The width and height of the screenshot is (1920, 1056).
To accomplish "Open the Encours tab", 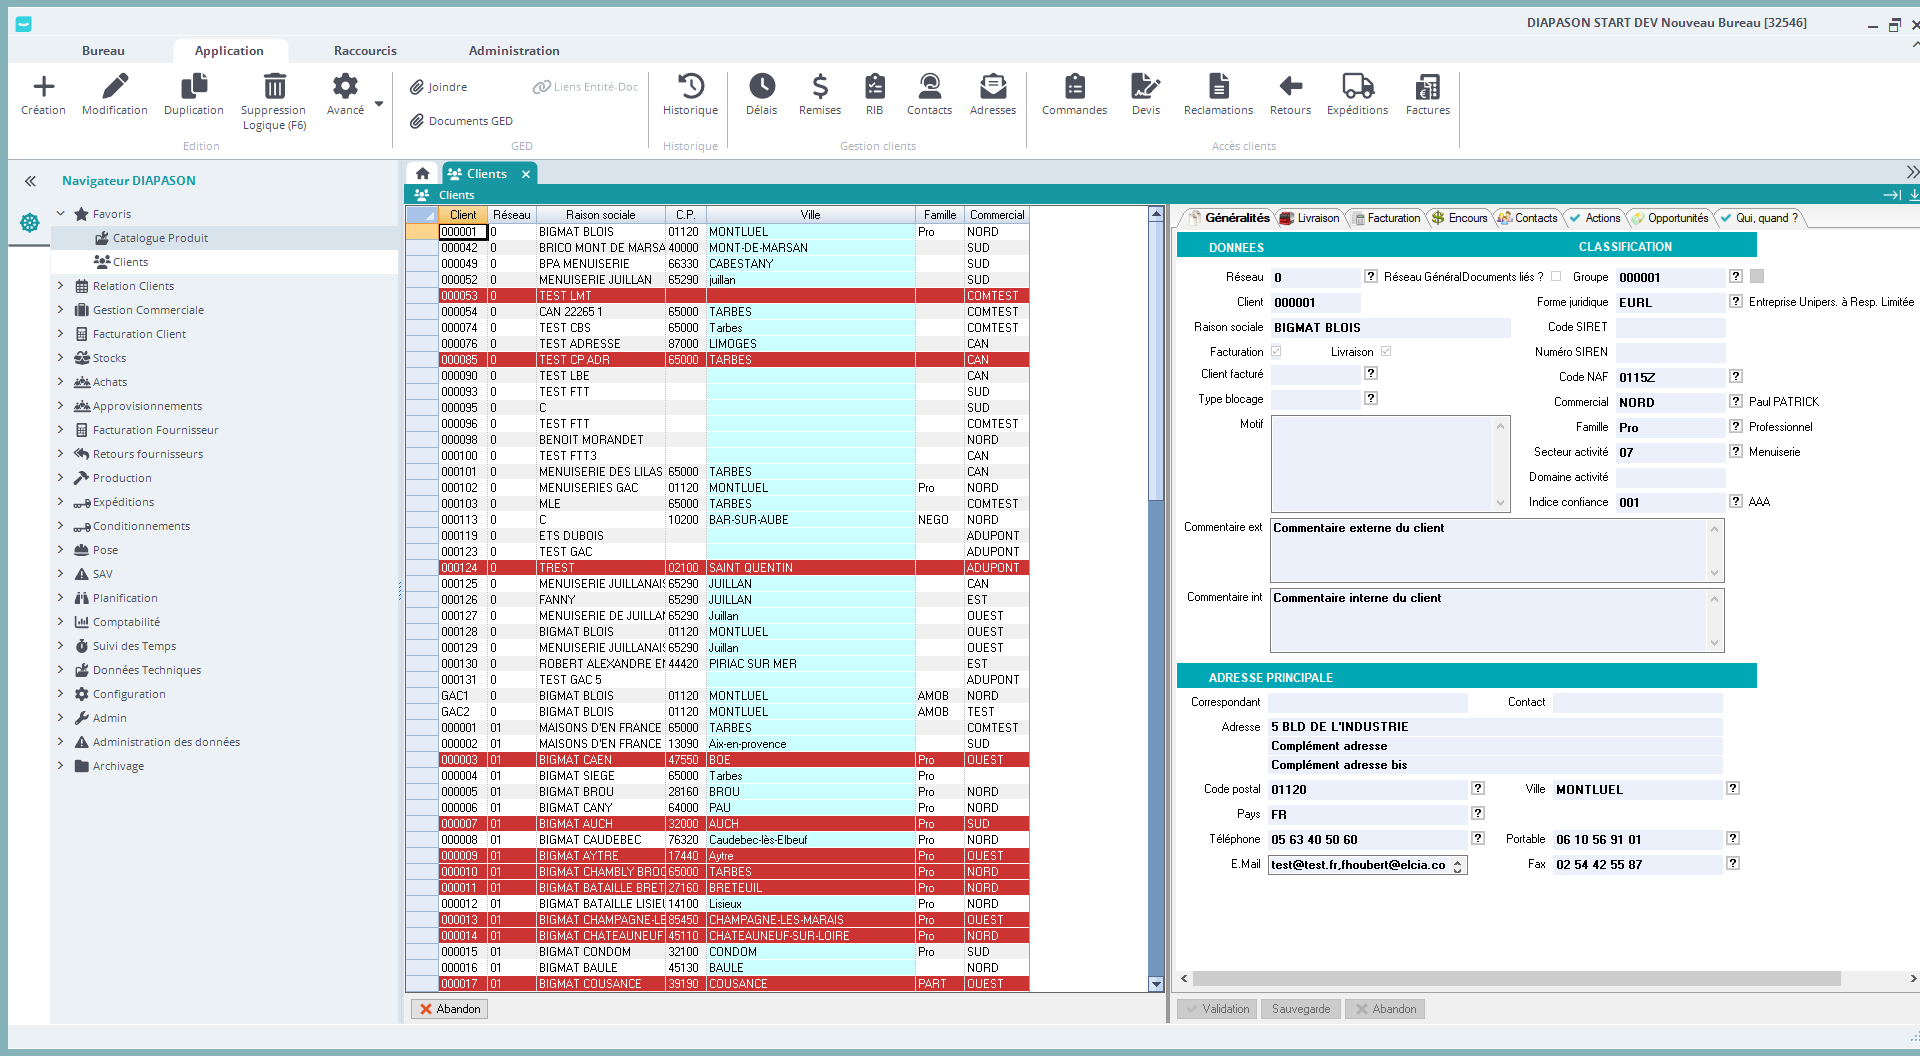I will tap(1460, 218).
